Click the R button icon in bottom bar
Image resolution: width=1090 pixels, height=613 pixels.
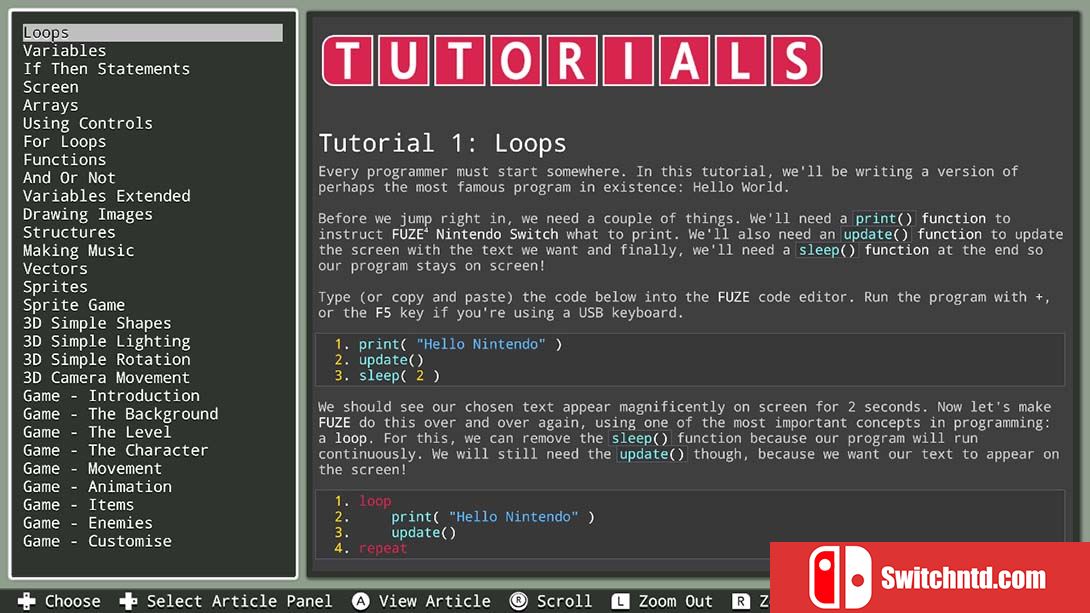click(x=741, y=601)
